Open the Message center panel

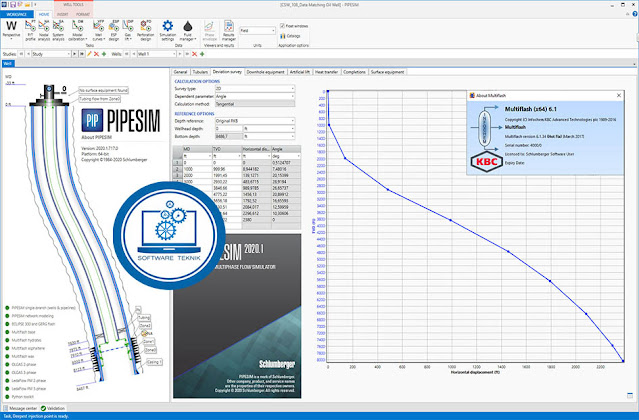click(20, 408)
